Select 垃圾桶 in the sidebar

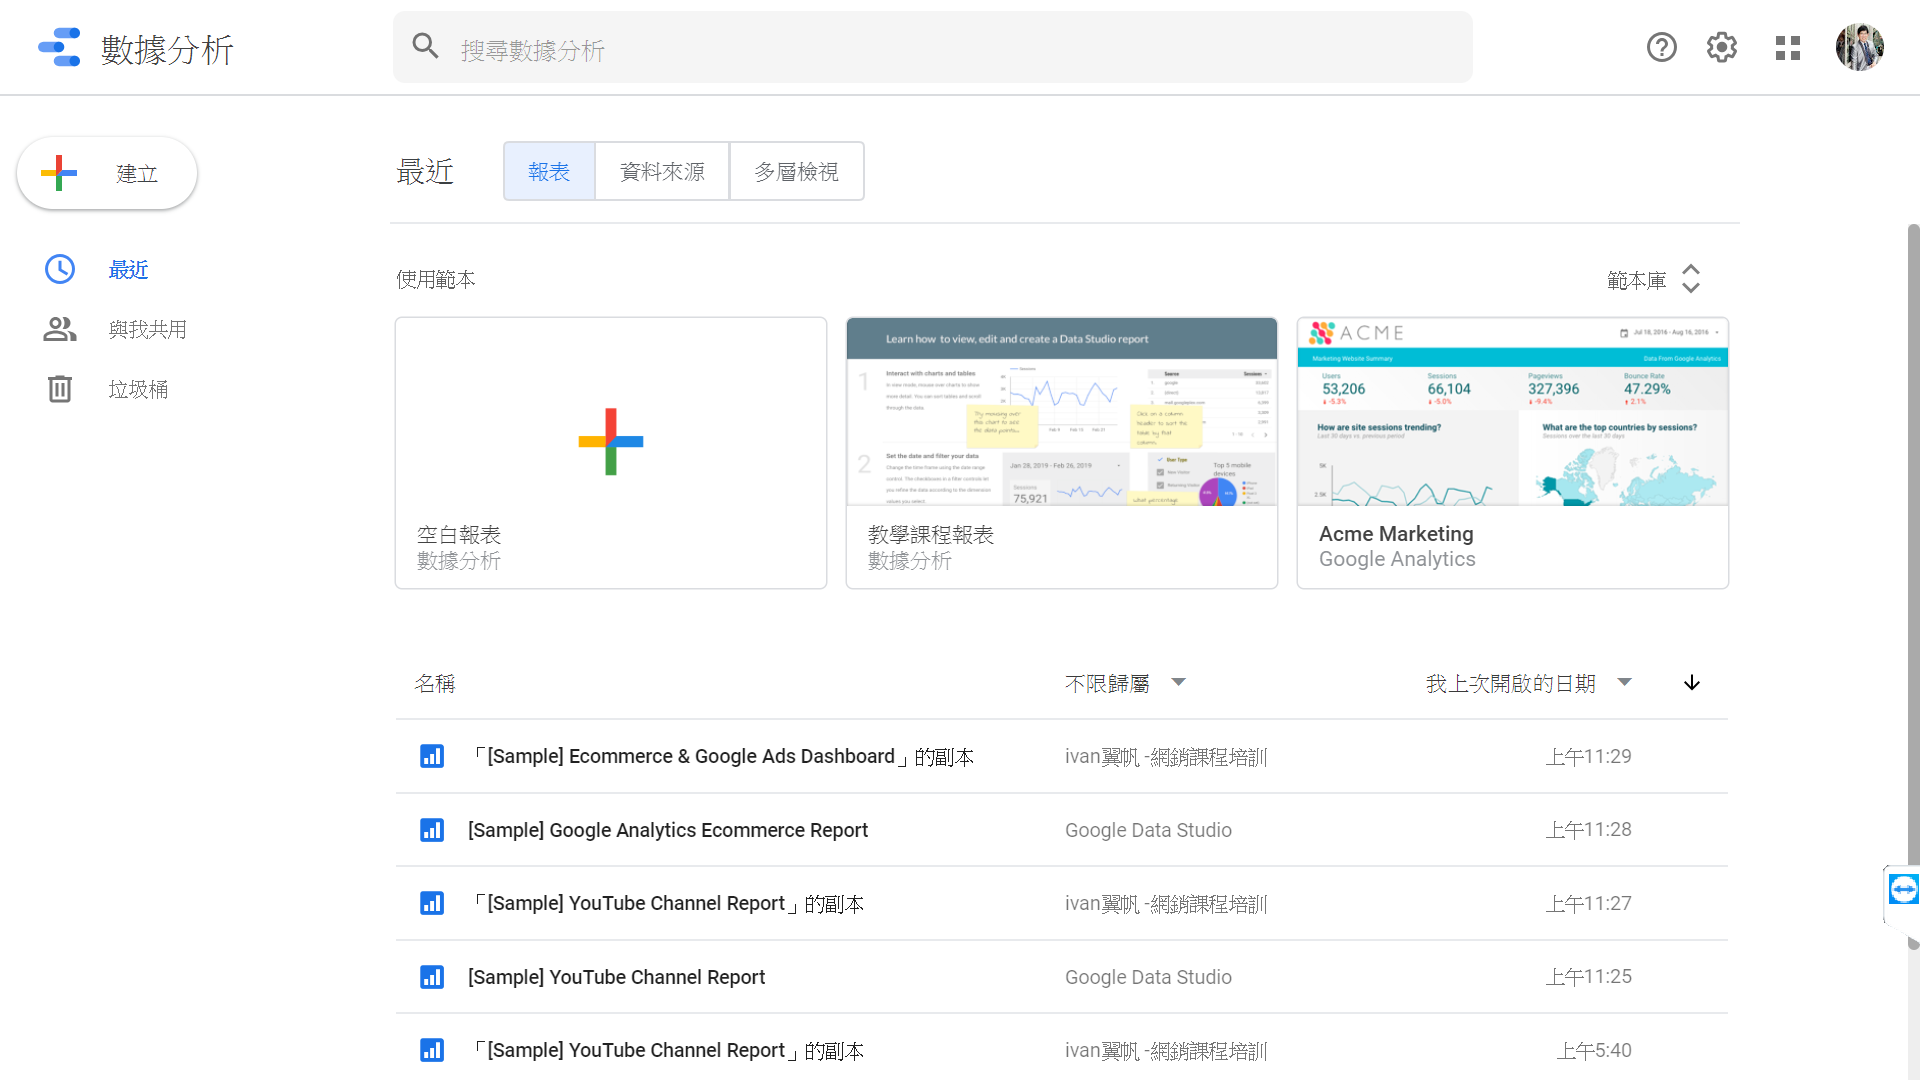point(138,390)
